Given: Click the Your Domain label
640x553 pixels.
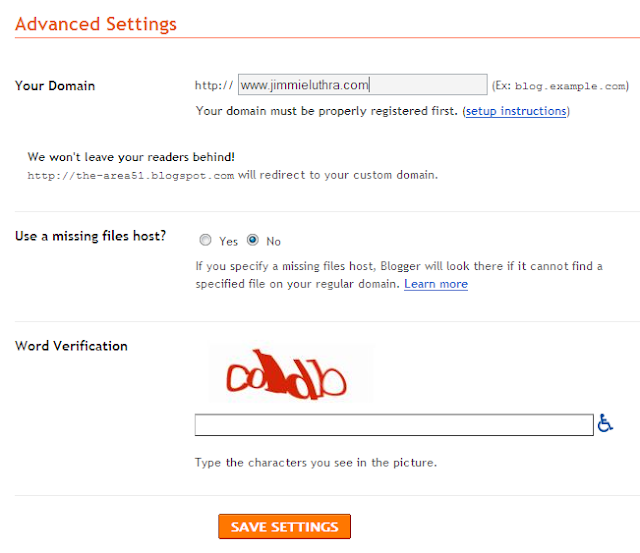Looking at the screenshot, I should [55, 86].
